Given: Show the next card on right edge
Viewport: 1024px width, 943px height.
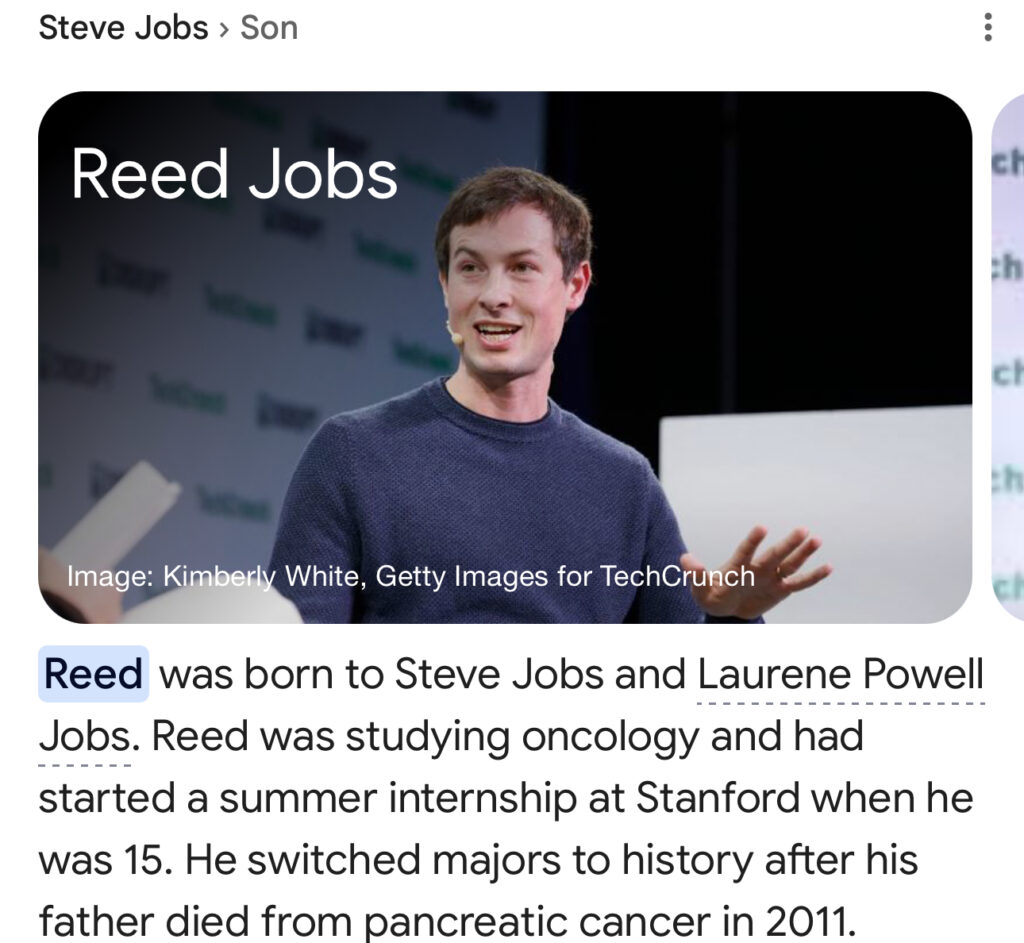Looking at the screenshot, I should (1006, 357).
